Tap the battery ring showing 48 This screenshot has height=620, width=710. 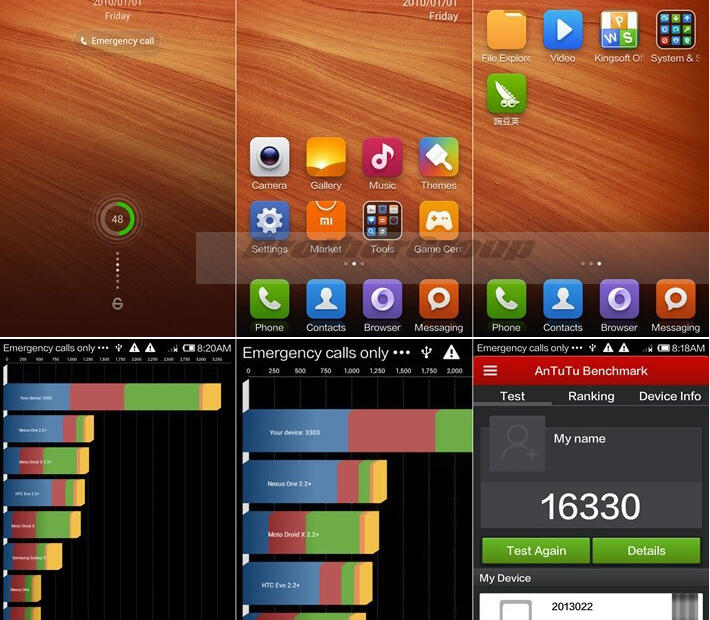click(x=117, y=219)
